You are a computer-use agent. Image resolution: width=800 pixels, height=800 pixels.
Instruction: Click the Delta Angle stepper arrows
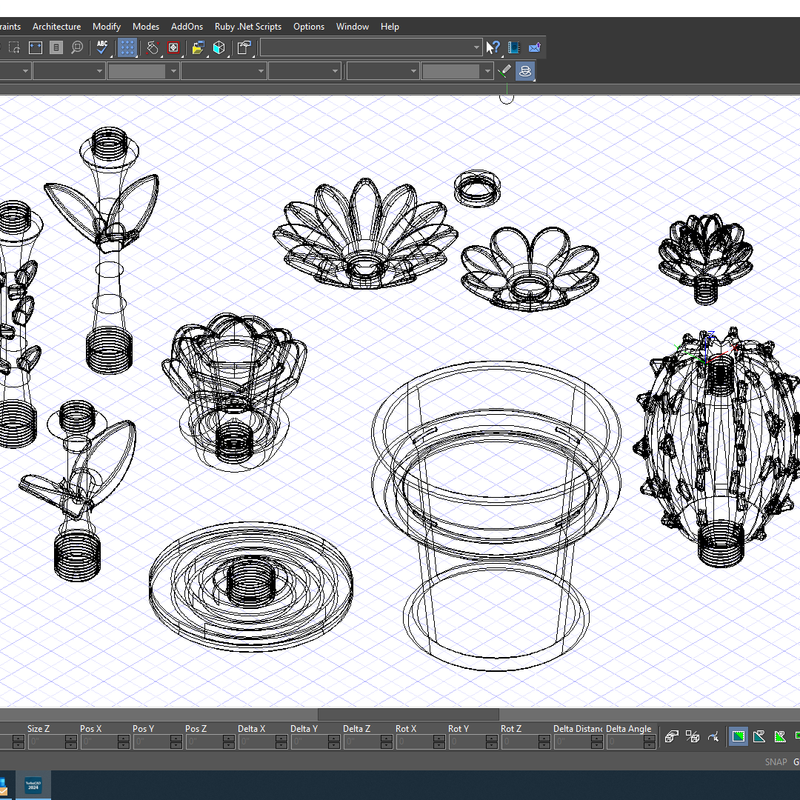tap(649, 741)
